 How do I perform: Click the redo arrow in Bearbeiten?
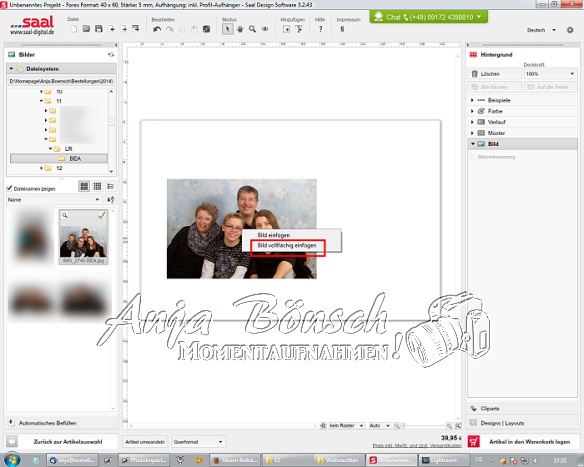point(169,29)
